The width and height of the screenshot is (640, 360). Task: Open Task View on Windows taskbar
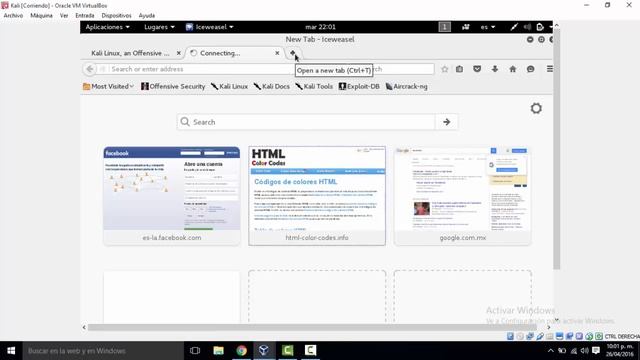(x=195, y=351)
